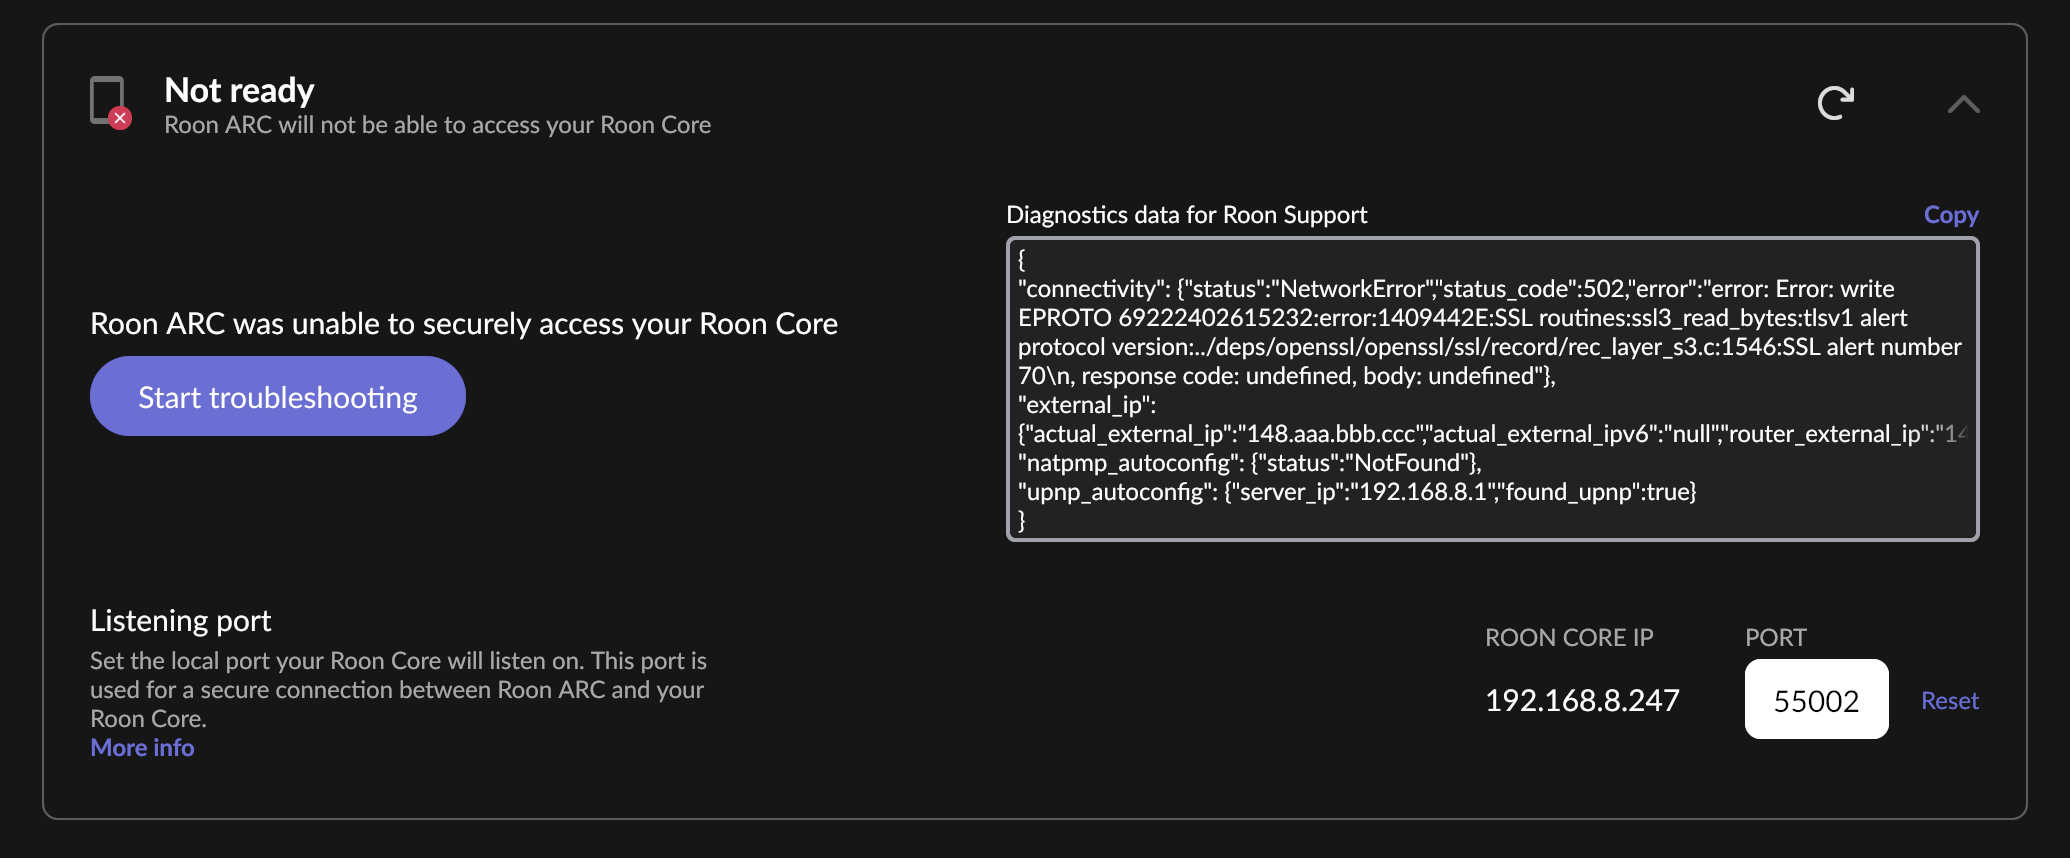Click the Not ready heading
The height and width of the screenshot is (858, 2070).
tap(239, 90)
